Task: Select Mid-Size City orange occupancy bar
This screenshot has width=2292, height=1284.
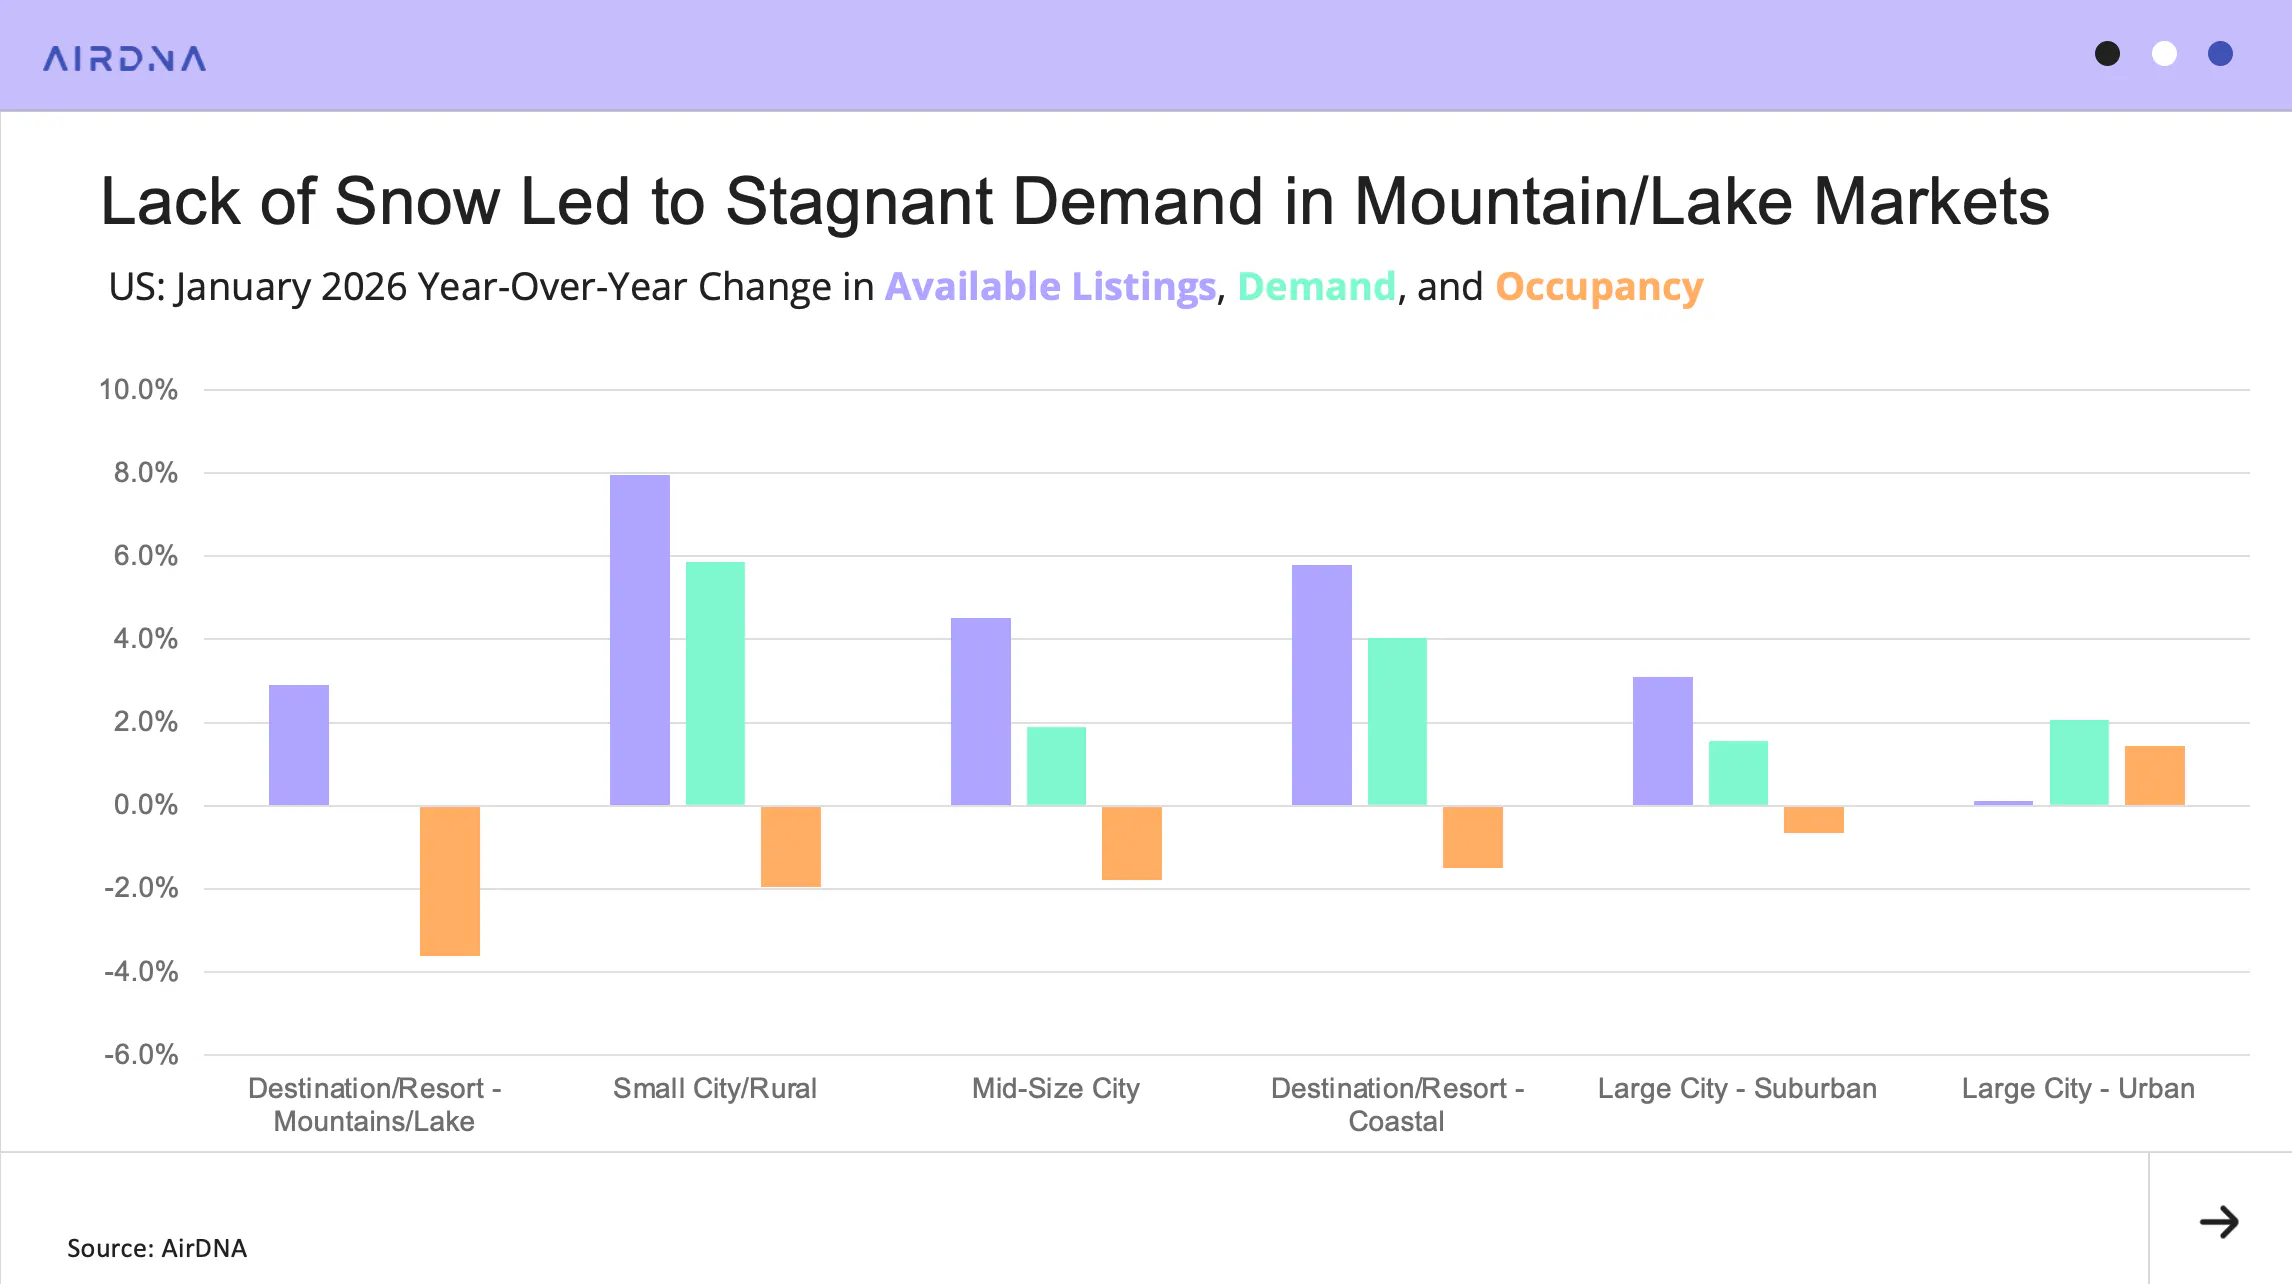Action: point(1132,843)
